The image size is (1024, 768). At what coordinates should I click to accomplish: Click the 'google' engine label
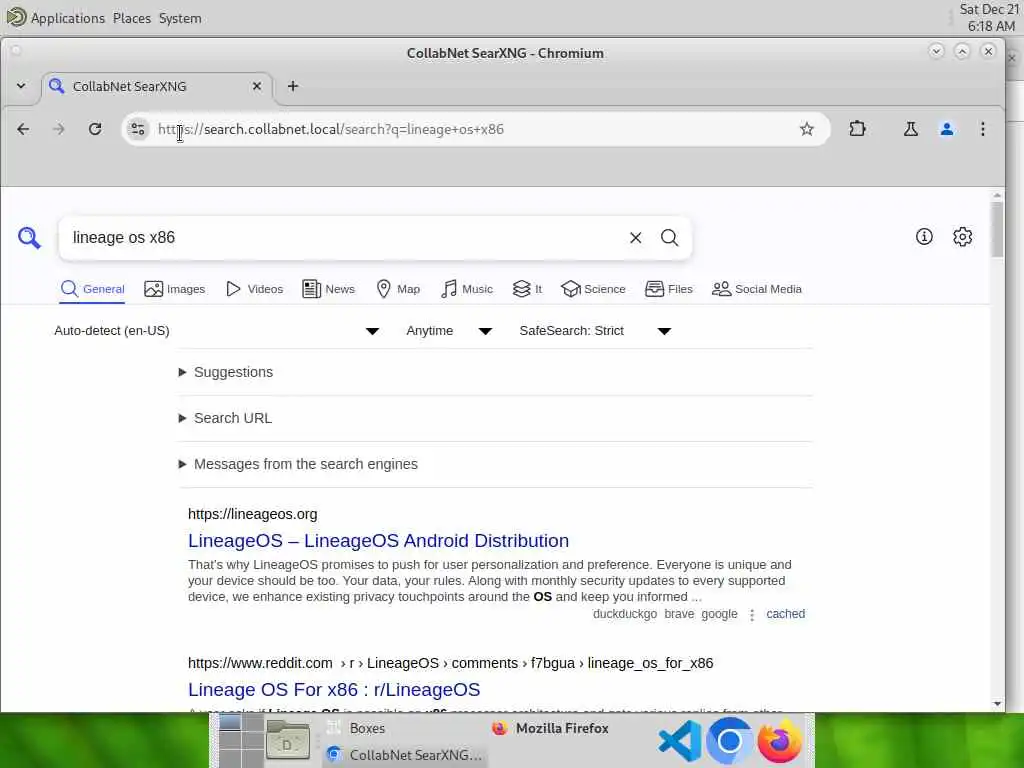pos(719,614)
